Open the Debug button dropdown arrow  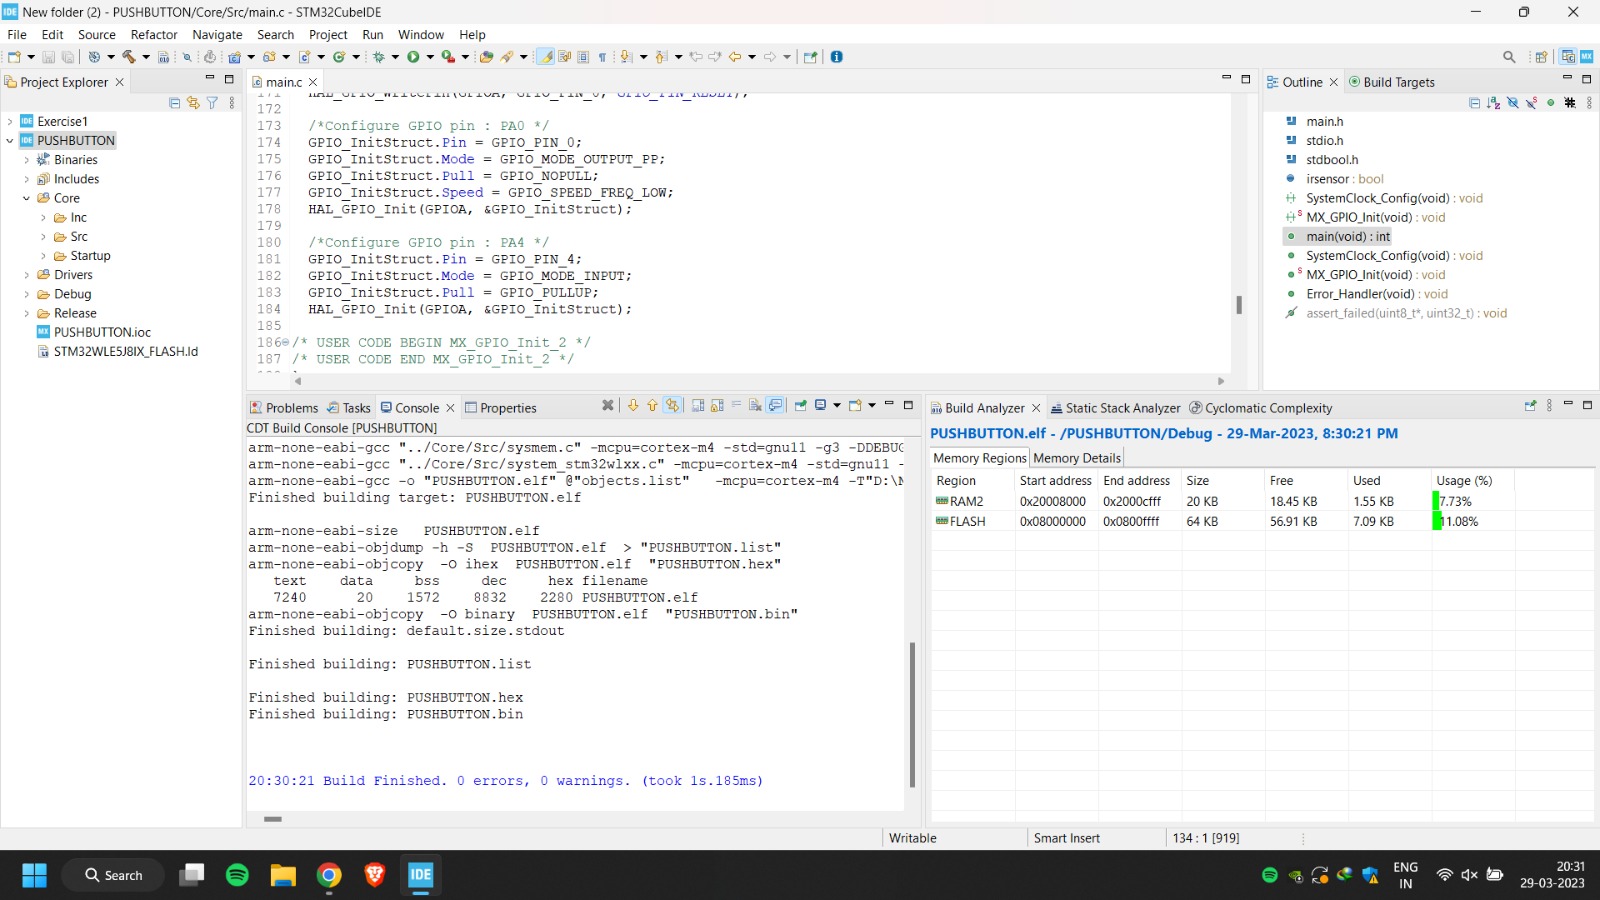396,57
